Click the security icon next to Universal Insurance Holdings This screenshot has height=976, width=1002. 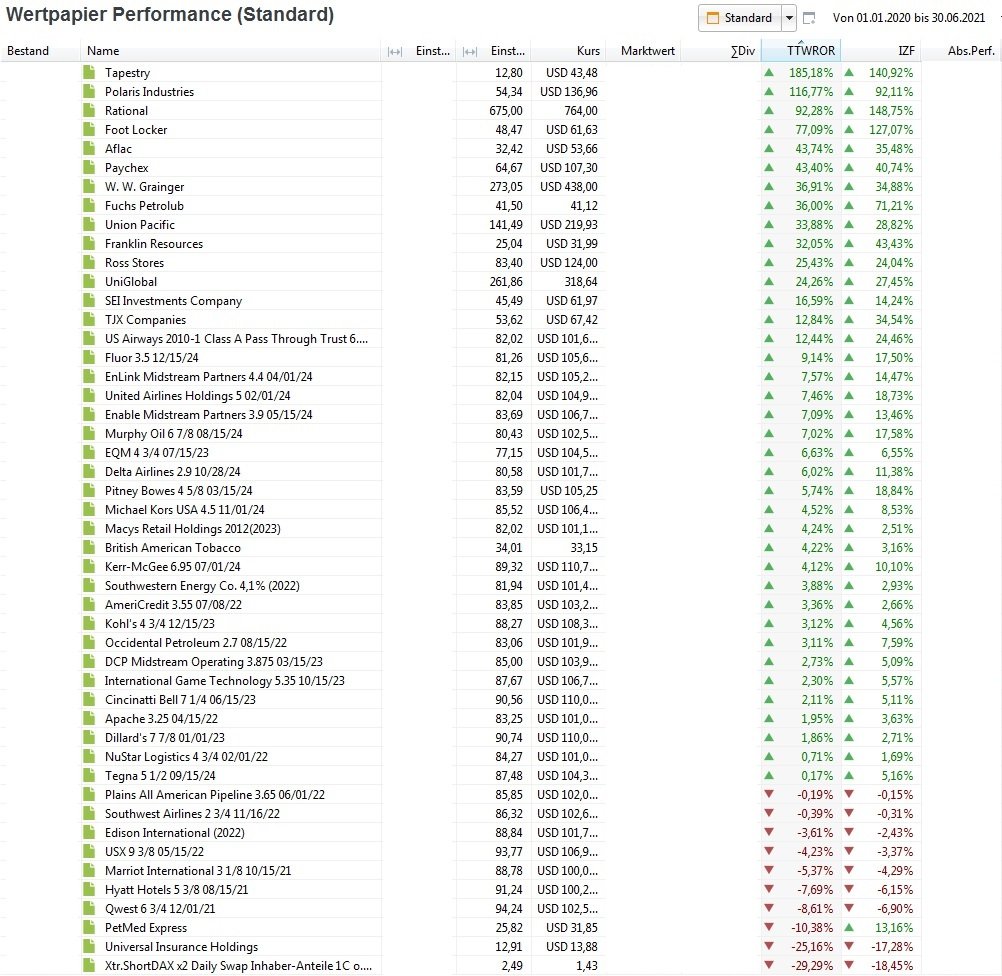pyautogui.click(x=89, y=947)
